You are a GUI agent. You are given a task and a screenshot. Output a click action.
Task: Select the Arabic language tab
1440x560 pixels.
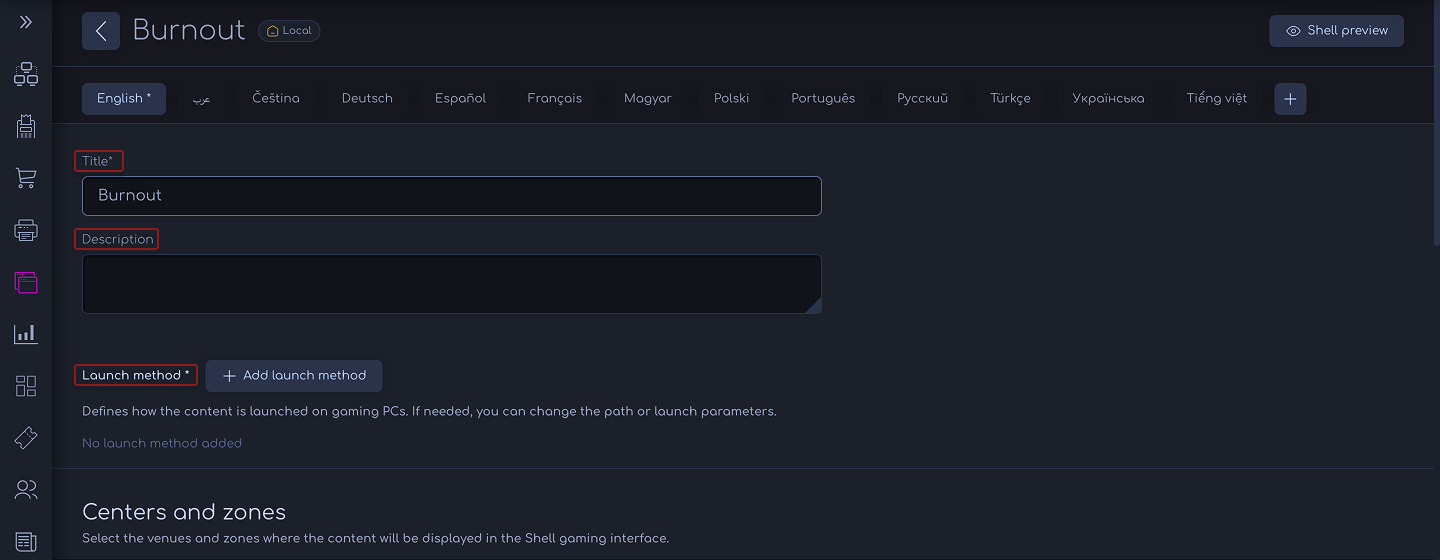[x=202, y=99]
